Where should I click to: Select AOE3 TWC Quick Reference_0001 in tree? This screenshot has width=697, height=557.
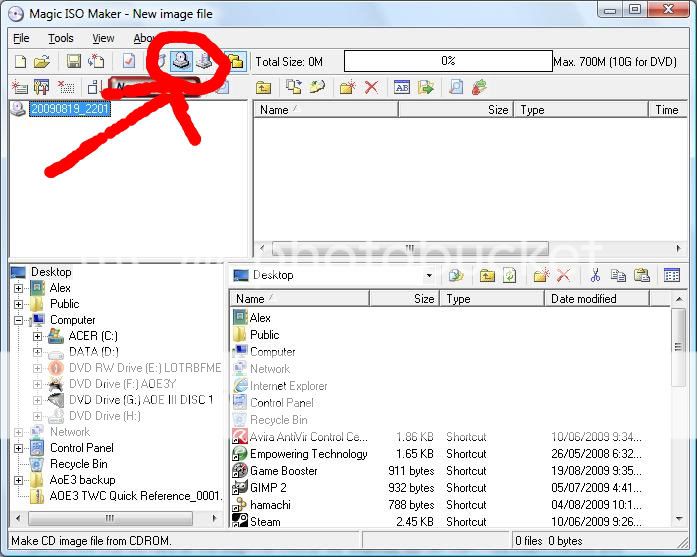pos(136,496)
